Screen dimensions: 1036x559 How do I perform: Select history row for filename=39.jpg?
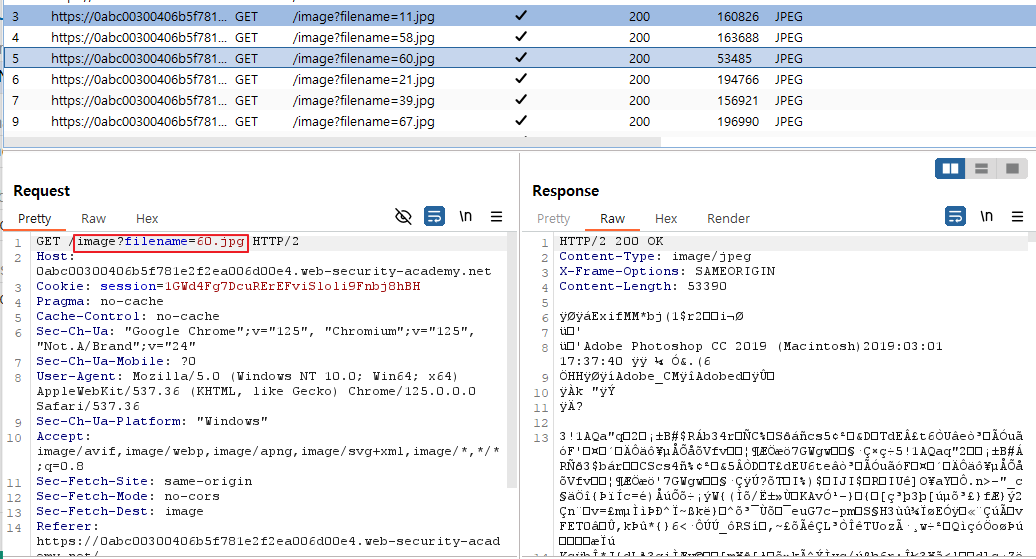pyautogui.click(x=519, y=100)
